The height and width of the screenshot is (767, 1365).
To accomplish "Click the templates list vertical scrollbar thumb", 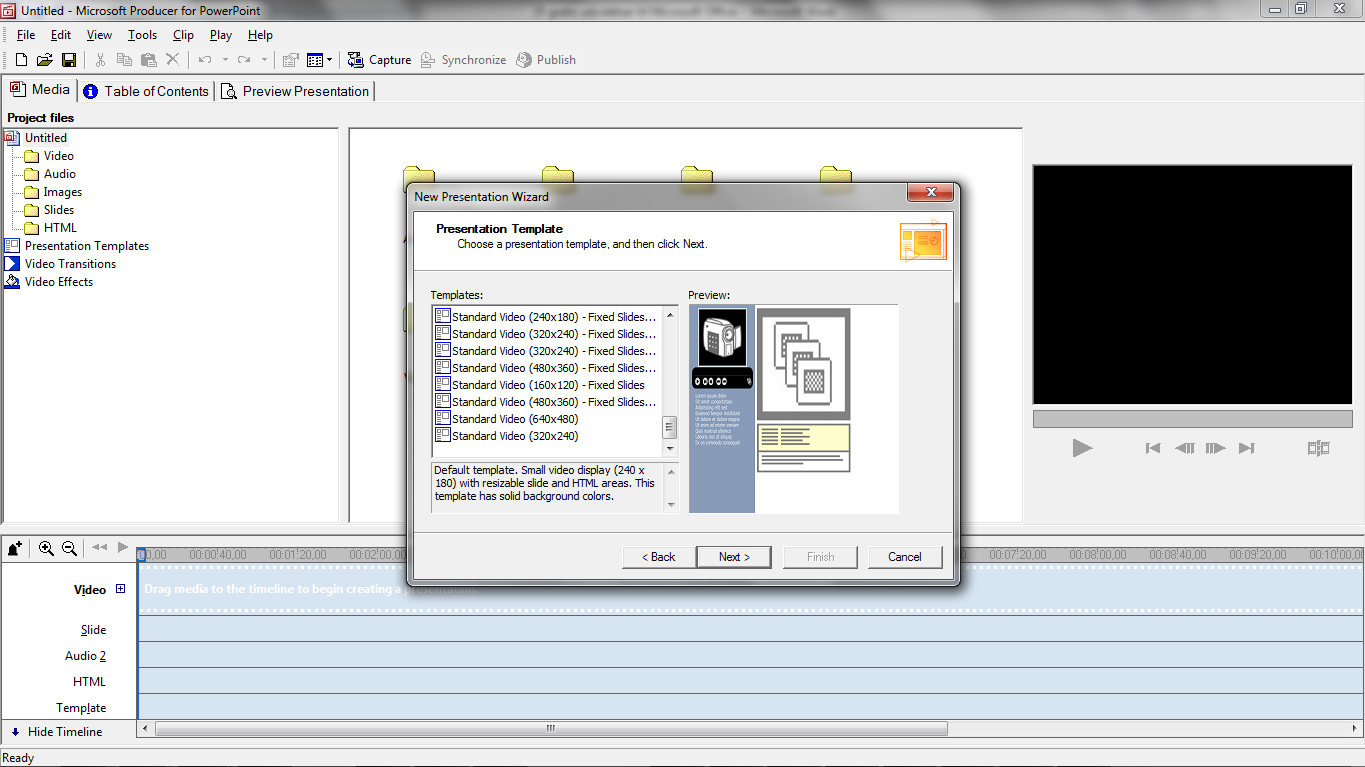I will pos(670,427).
